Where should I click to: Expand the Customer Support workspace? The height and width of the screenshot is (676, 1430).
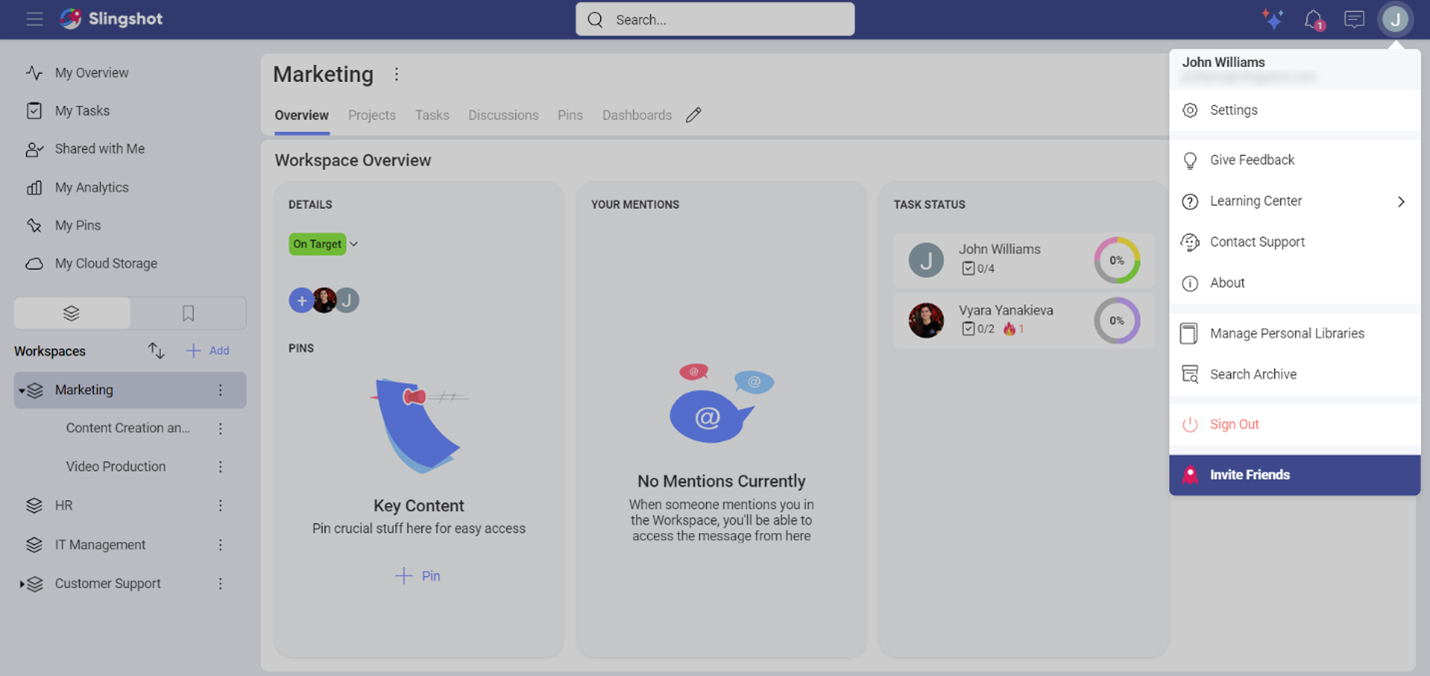point(22,584)
